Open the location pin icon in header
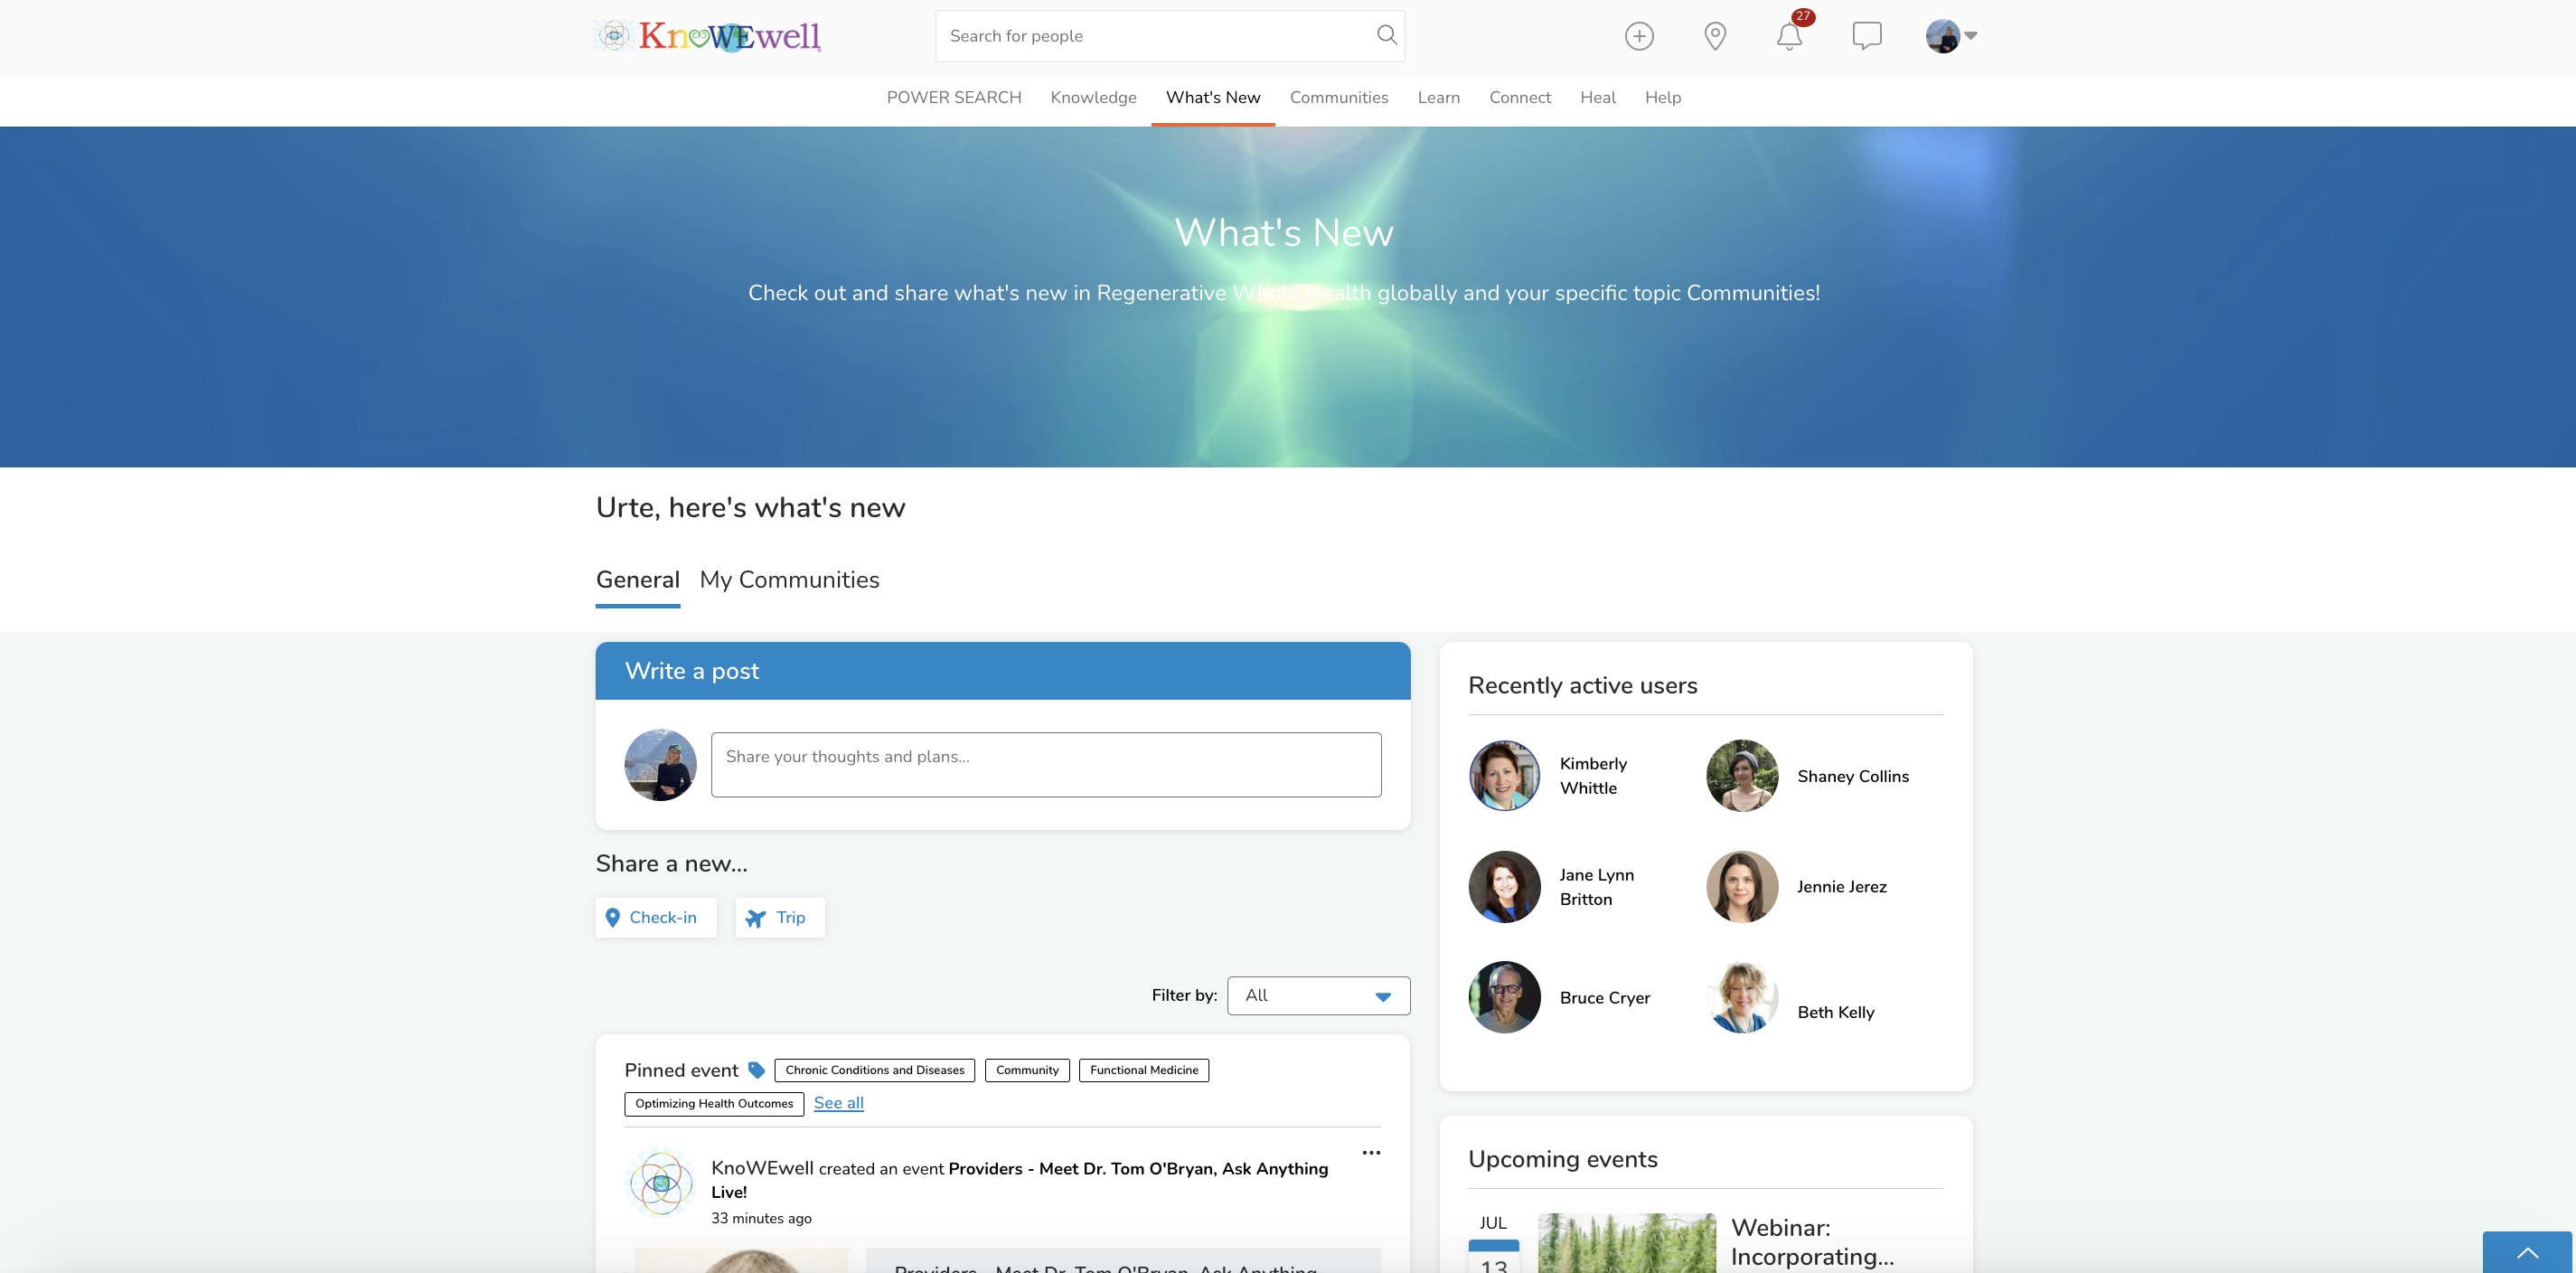This screenshot has width=2576, height=1273. [1715, 36]
